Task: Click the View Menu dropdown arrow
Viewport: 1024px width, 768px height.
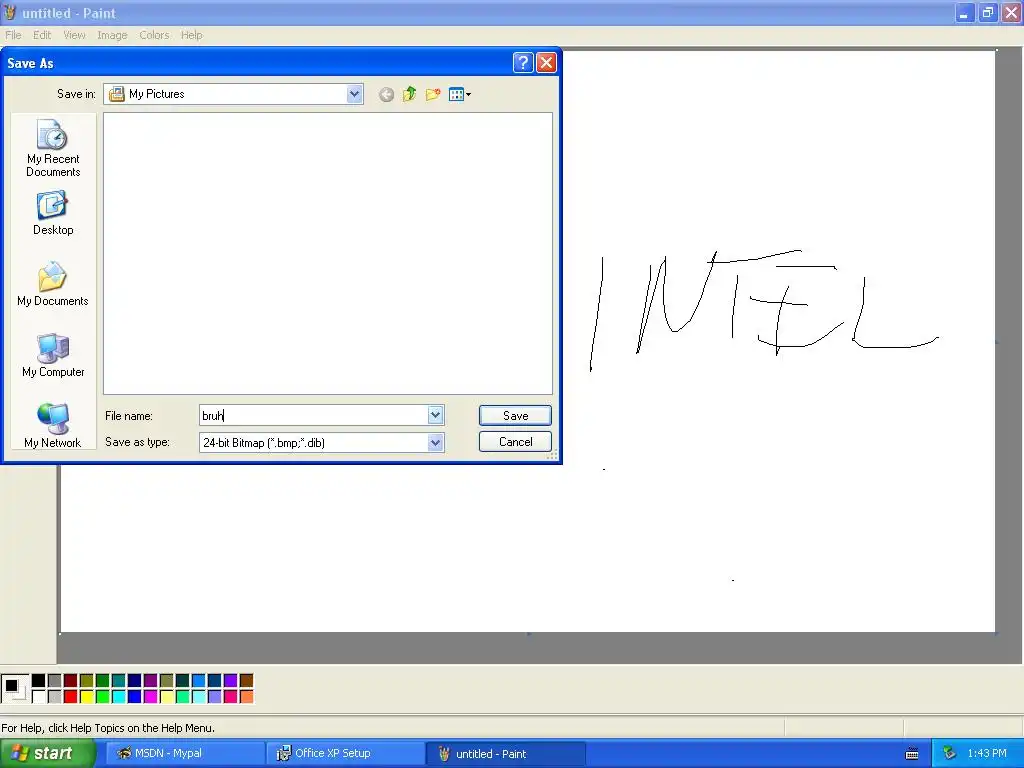Action: [468, 95]
